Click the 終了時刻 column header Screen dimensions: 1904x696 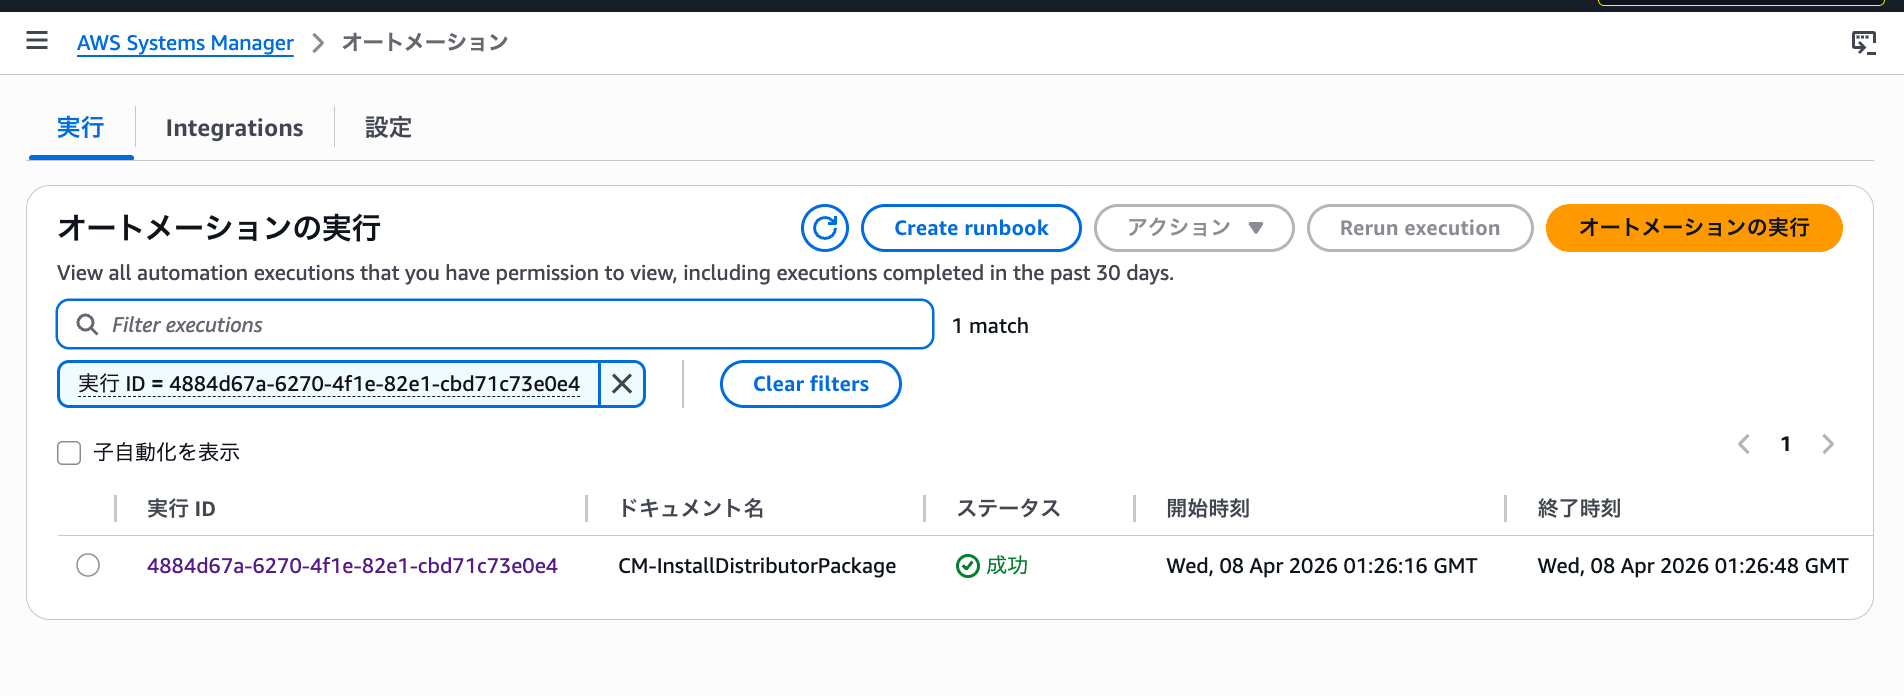1579,509
